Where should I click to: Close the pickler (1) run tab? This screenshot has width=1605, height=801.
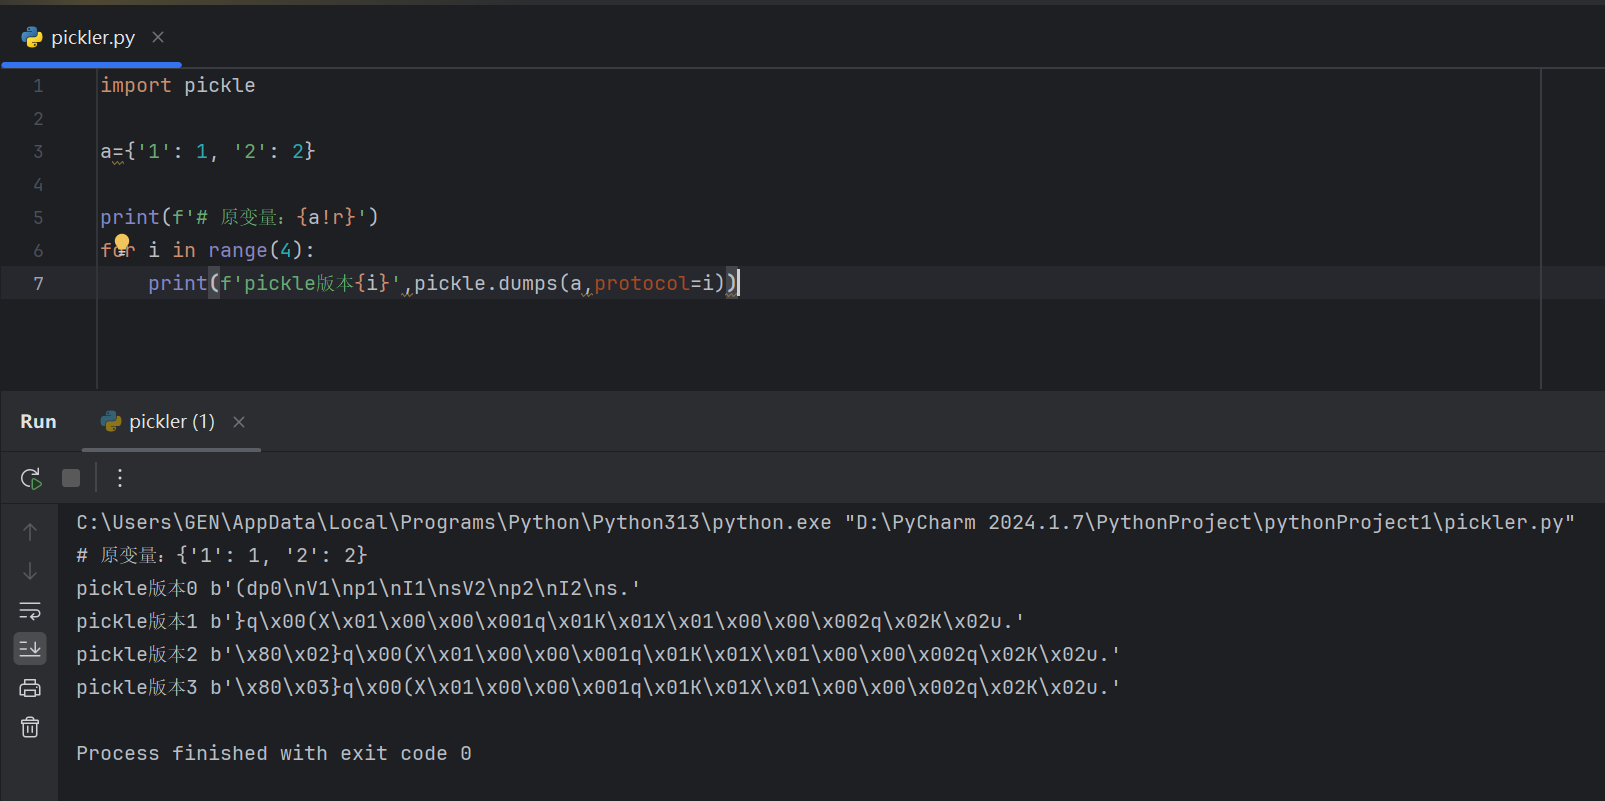[239, 422]
